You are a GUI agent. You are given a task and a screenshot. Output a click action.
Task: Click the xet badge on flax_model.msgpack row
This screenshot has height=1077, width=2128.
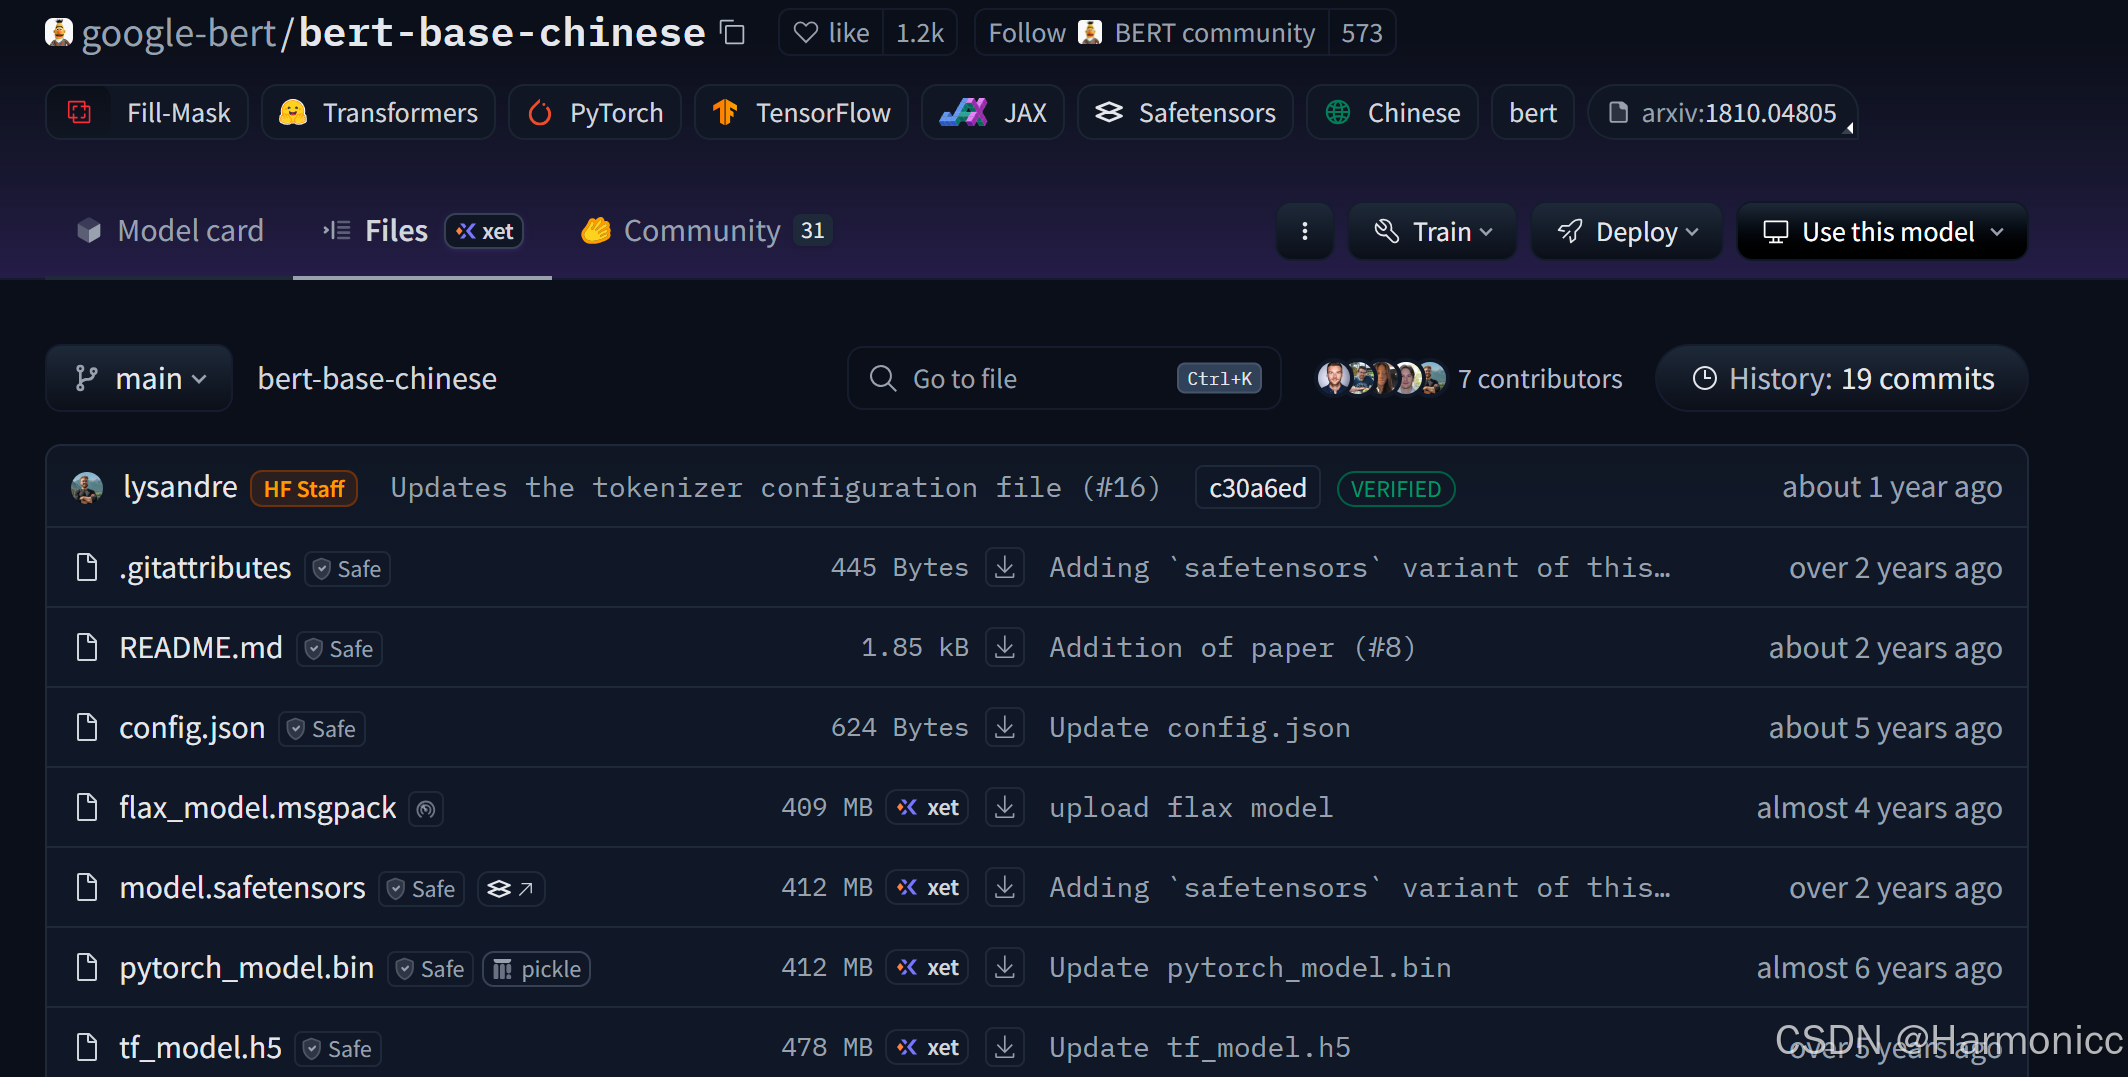click(927, 807)
